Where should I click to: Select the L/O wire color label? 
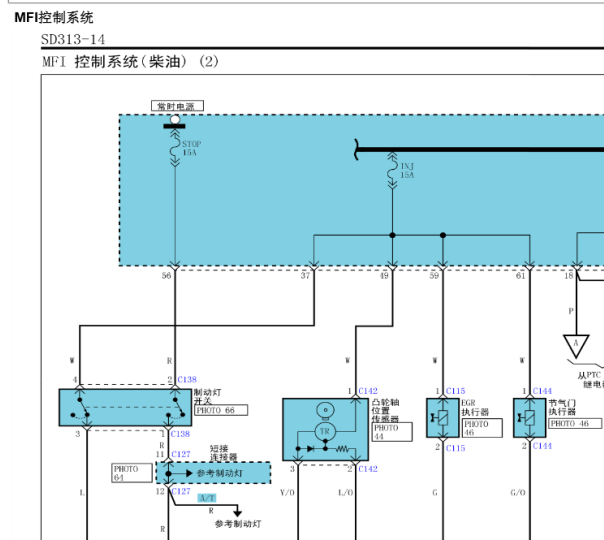346,493
